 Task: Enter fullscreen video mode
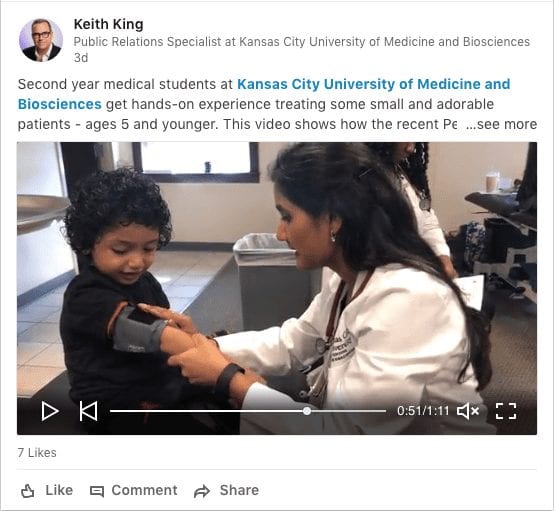[506, 411]
